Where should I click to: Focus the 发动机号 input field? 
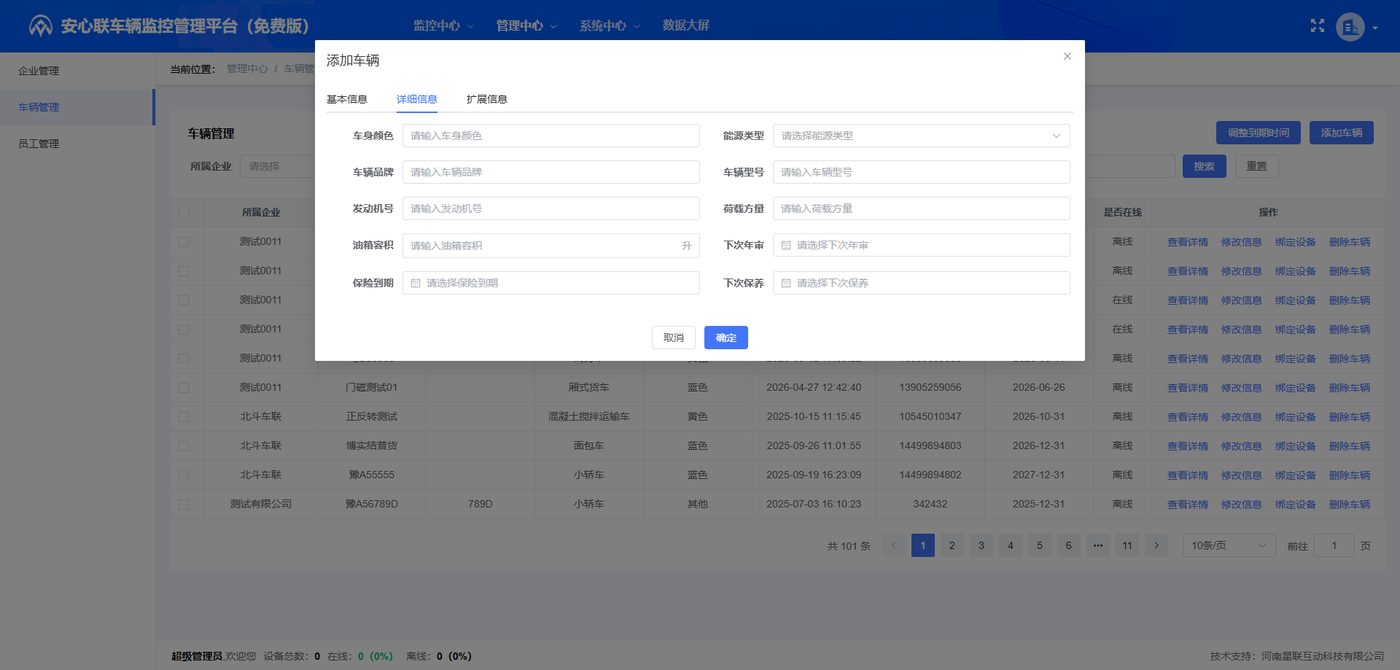[x=551, y=209]
